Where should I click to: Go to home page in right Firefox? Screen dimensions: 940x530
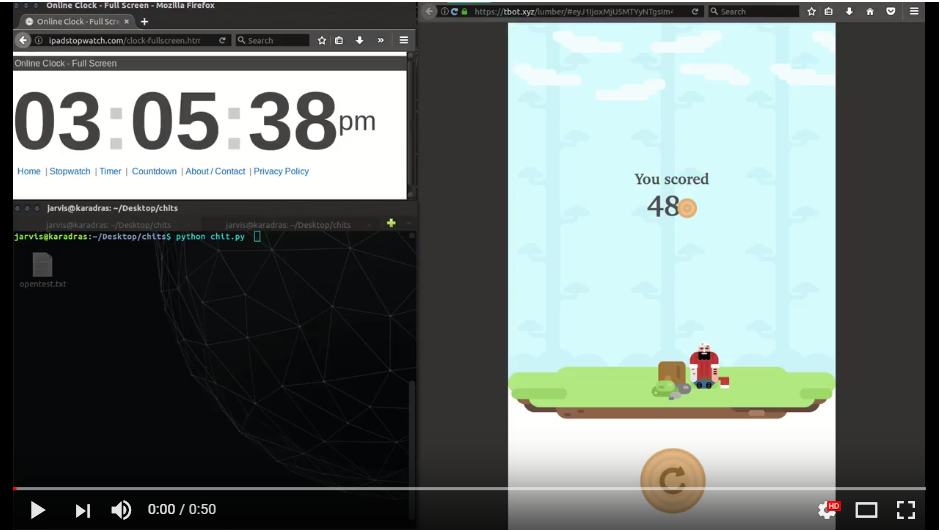870,11
